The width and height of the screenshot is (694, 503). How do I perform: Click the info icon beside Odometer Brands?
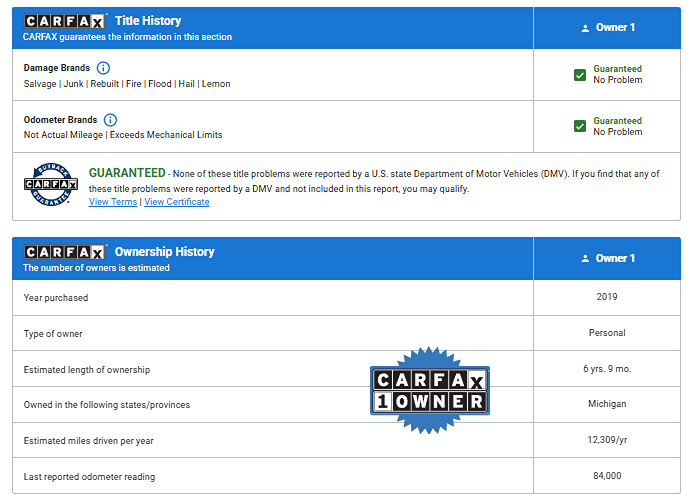point(110,120)
